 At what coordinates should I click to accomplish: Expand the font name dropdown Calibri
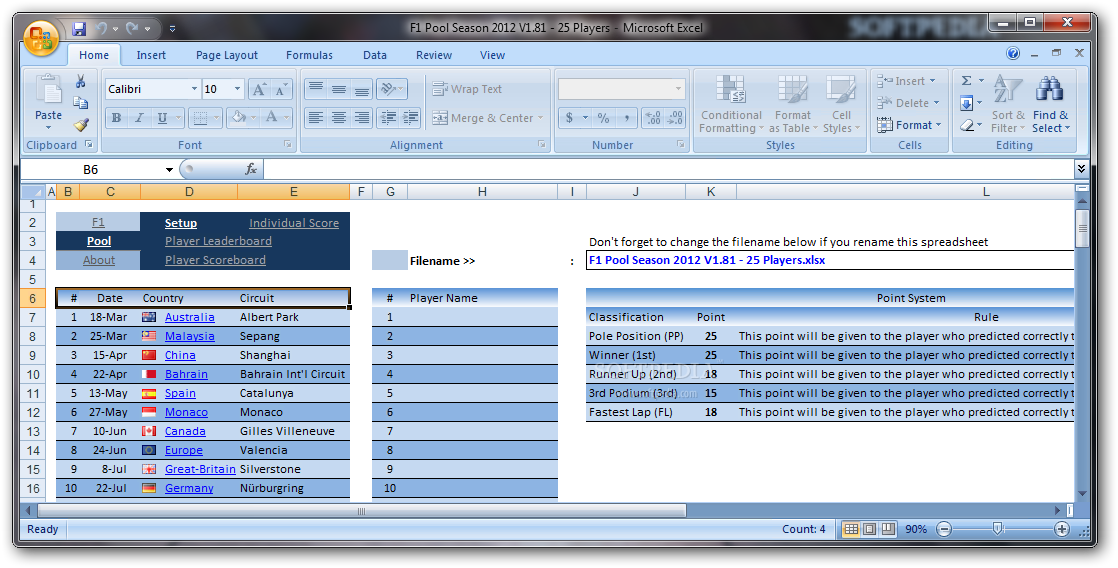click(x=194, y=89)
